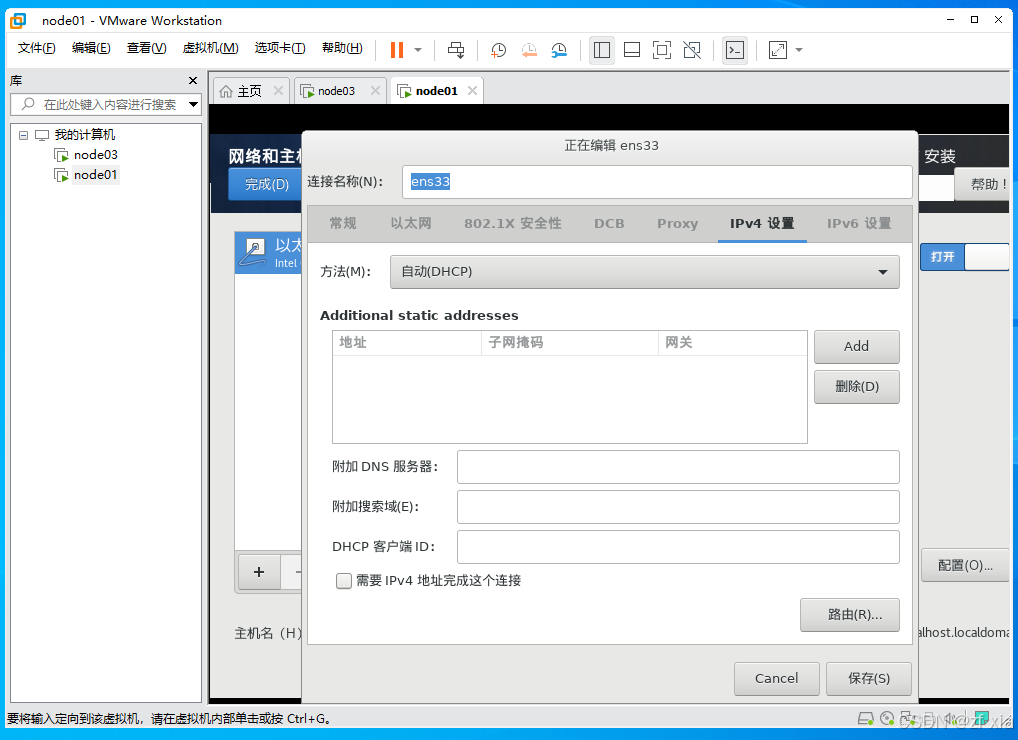
Task: Click the 网关 column header
Action: (733, 343)
